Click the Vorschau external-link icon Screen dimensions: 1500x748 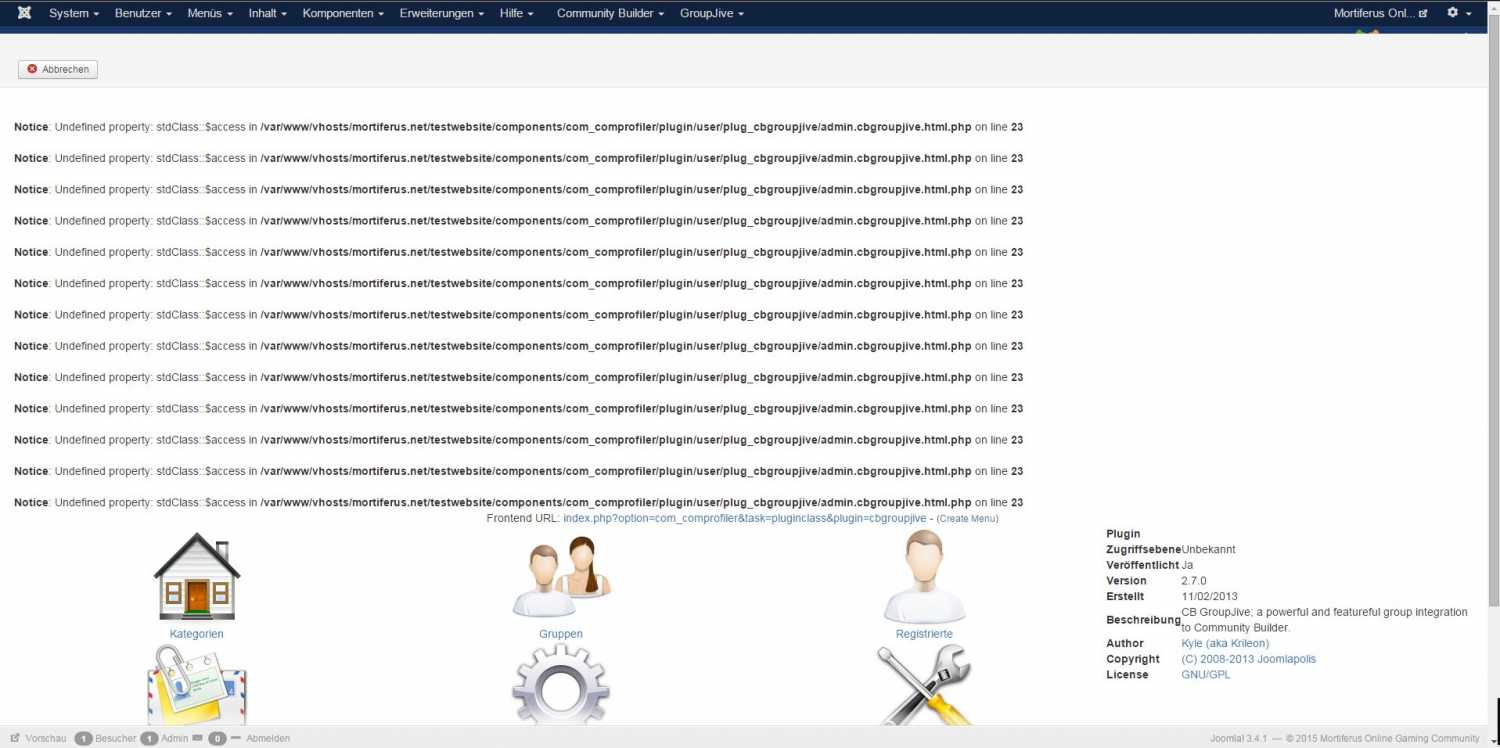(15, 738)
